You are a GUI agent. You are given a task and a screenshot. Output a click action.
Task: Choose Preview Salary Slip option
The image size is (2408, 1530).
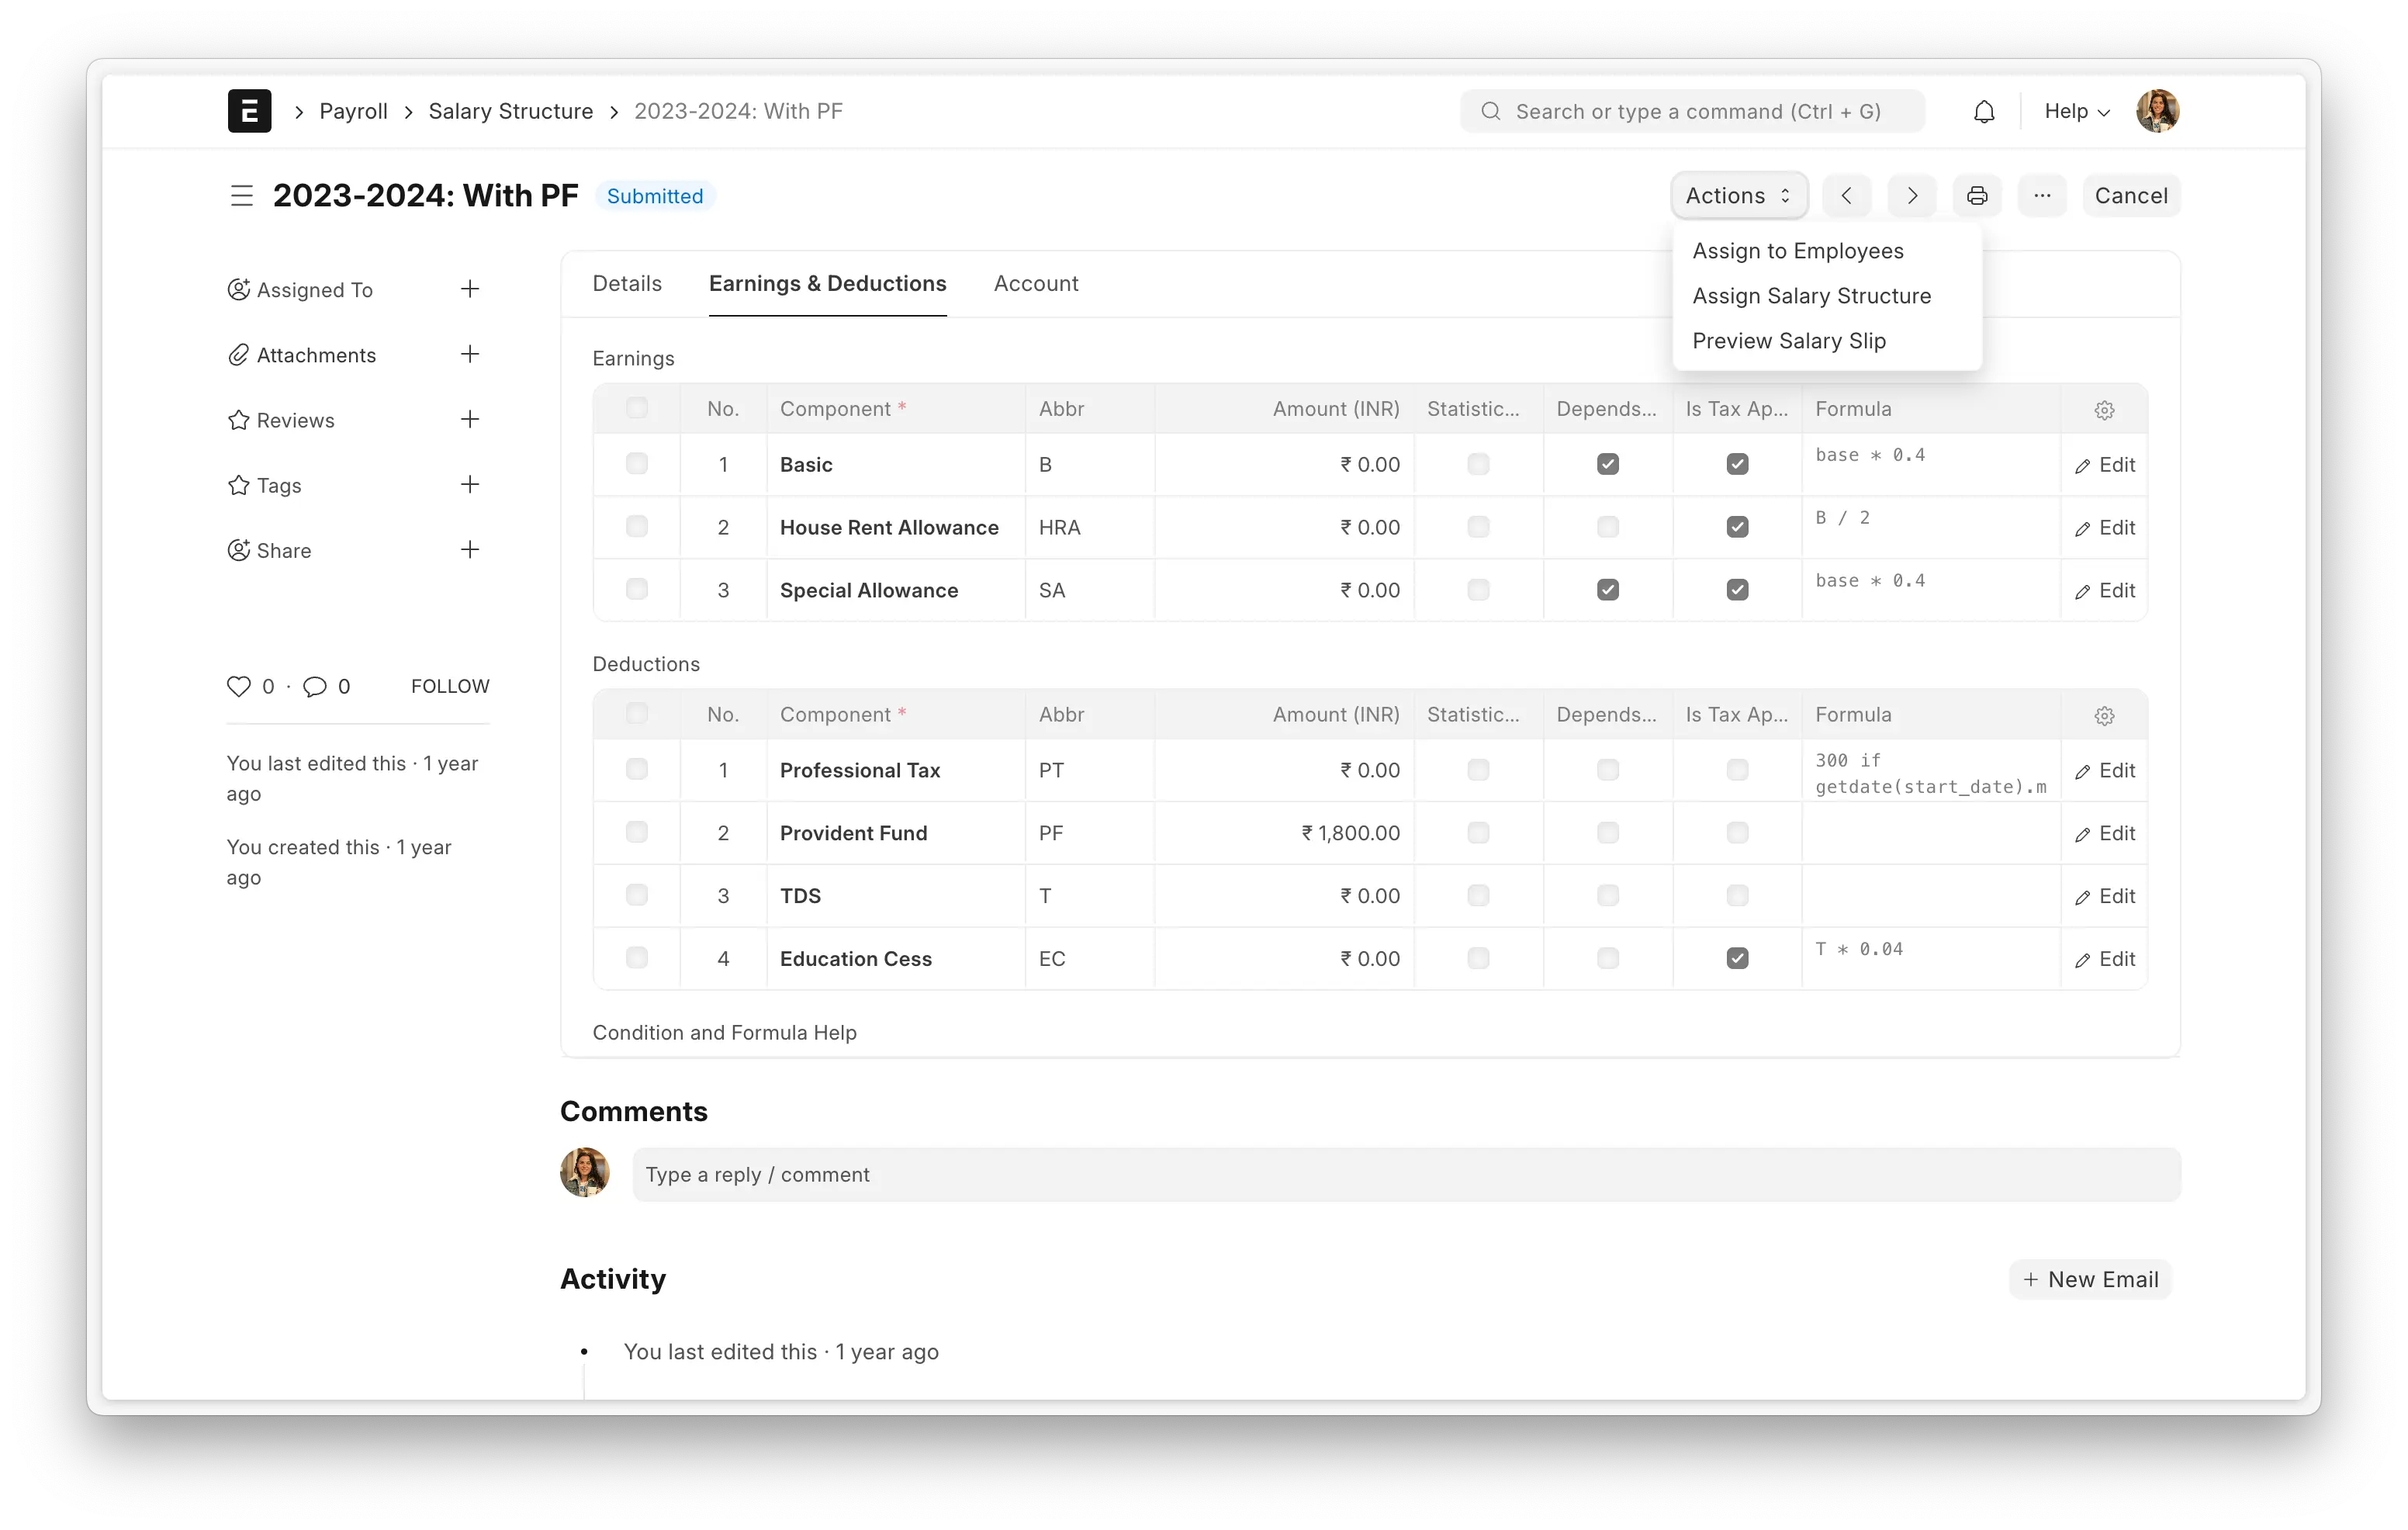[1788, 341]
